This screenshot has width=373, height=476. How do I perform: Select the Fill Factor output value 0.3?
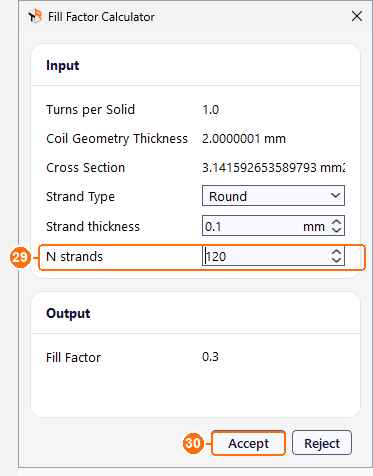click(210, 357)
